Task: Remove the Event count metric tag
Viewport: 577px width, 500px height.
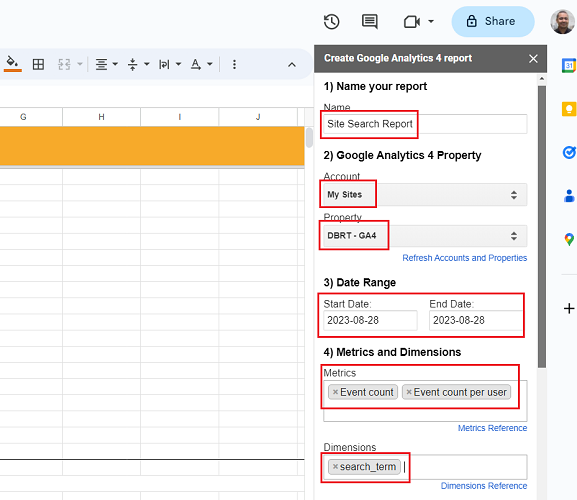Action: pos(335,392)
